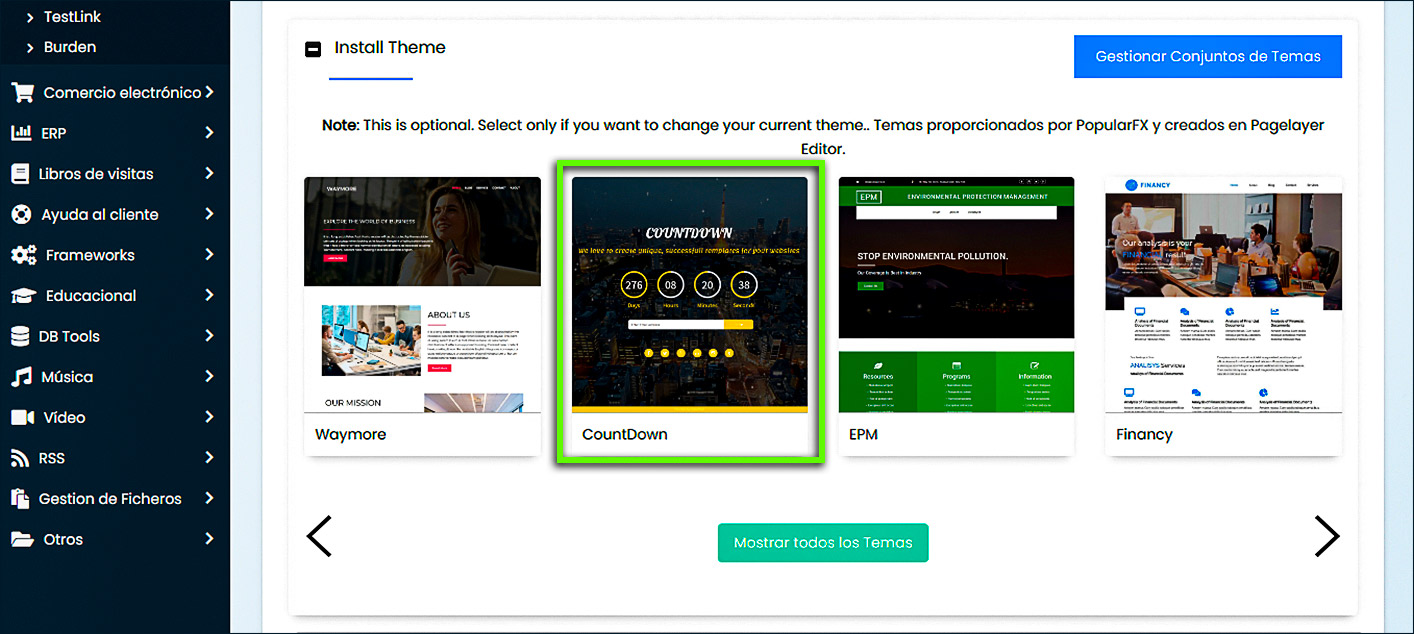Click the Ayuda al cliente lifebuoy icon
Viewport: 1414px width, 634px height.
point(21,215)
